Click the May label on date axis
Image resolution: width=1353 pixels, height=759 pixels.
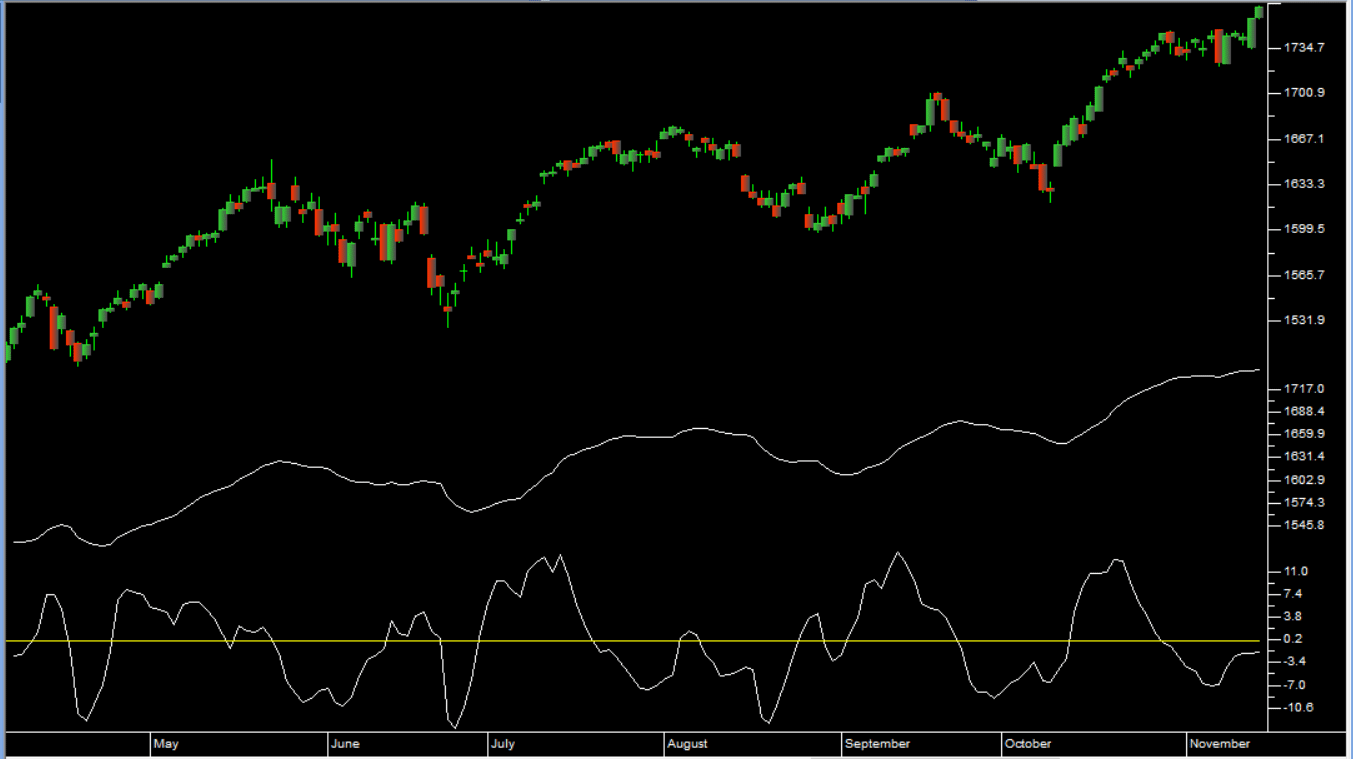click(166, 744)
